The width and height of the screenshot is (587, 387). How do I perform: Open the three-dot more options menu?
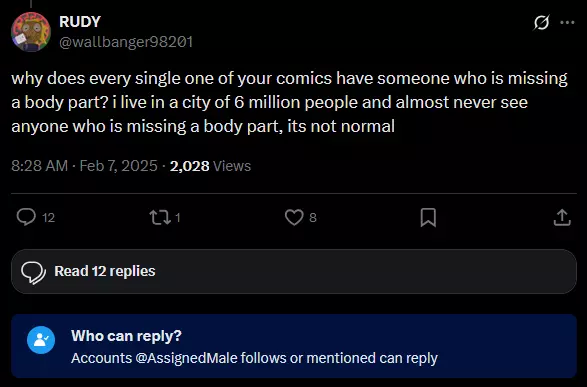tap(567, 22)
